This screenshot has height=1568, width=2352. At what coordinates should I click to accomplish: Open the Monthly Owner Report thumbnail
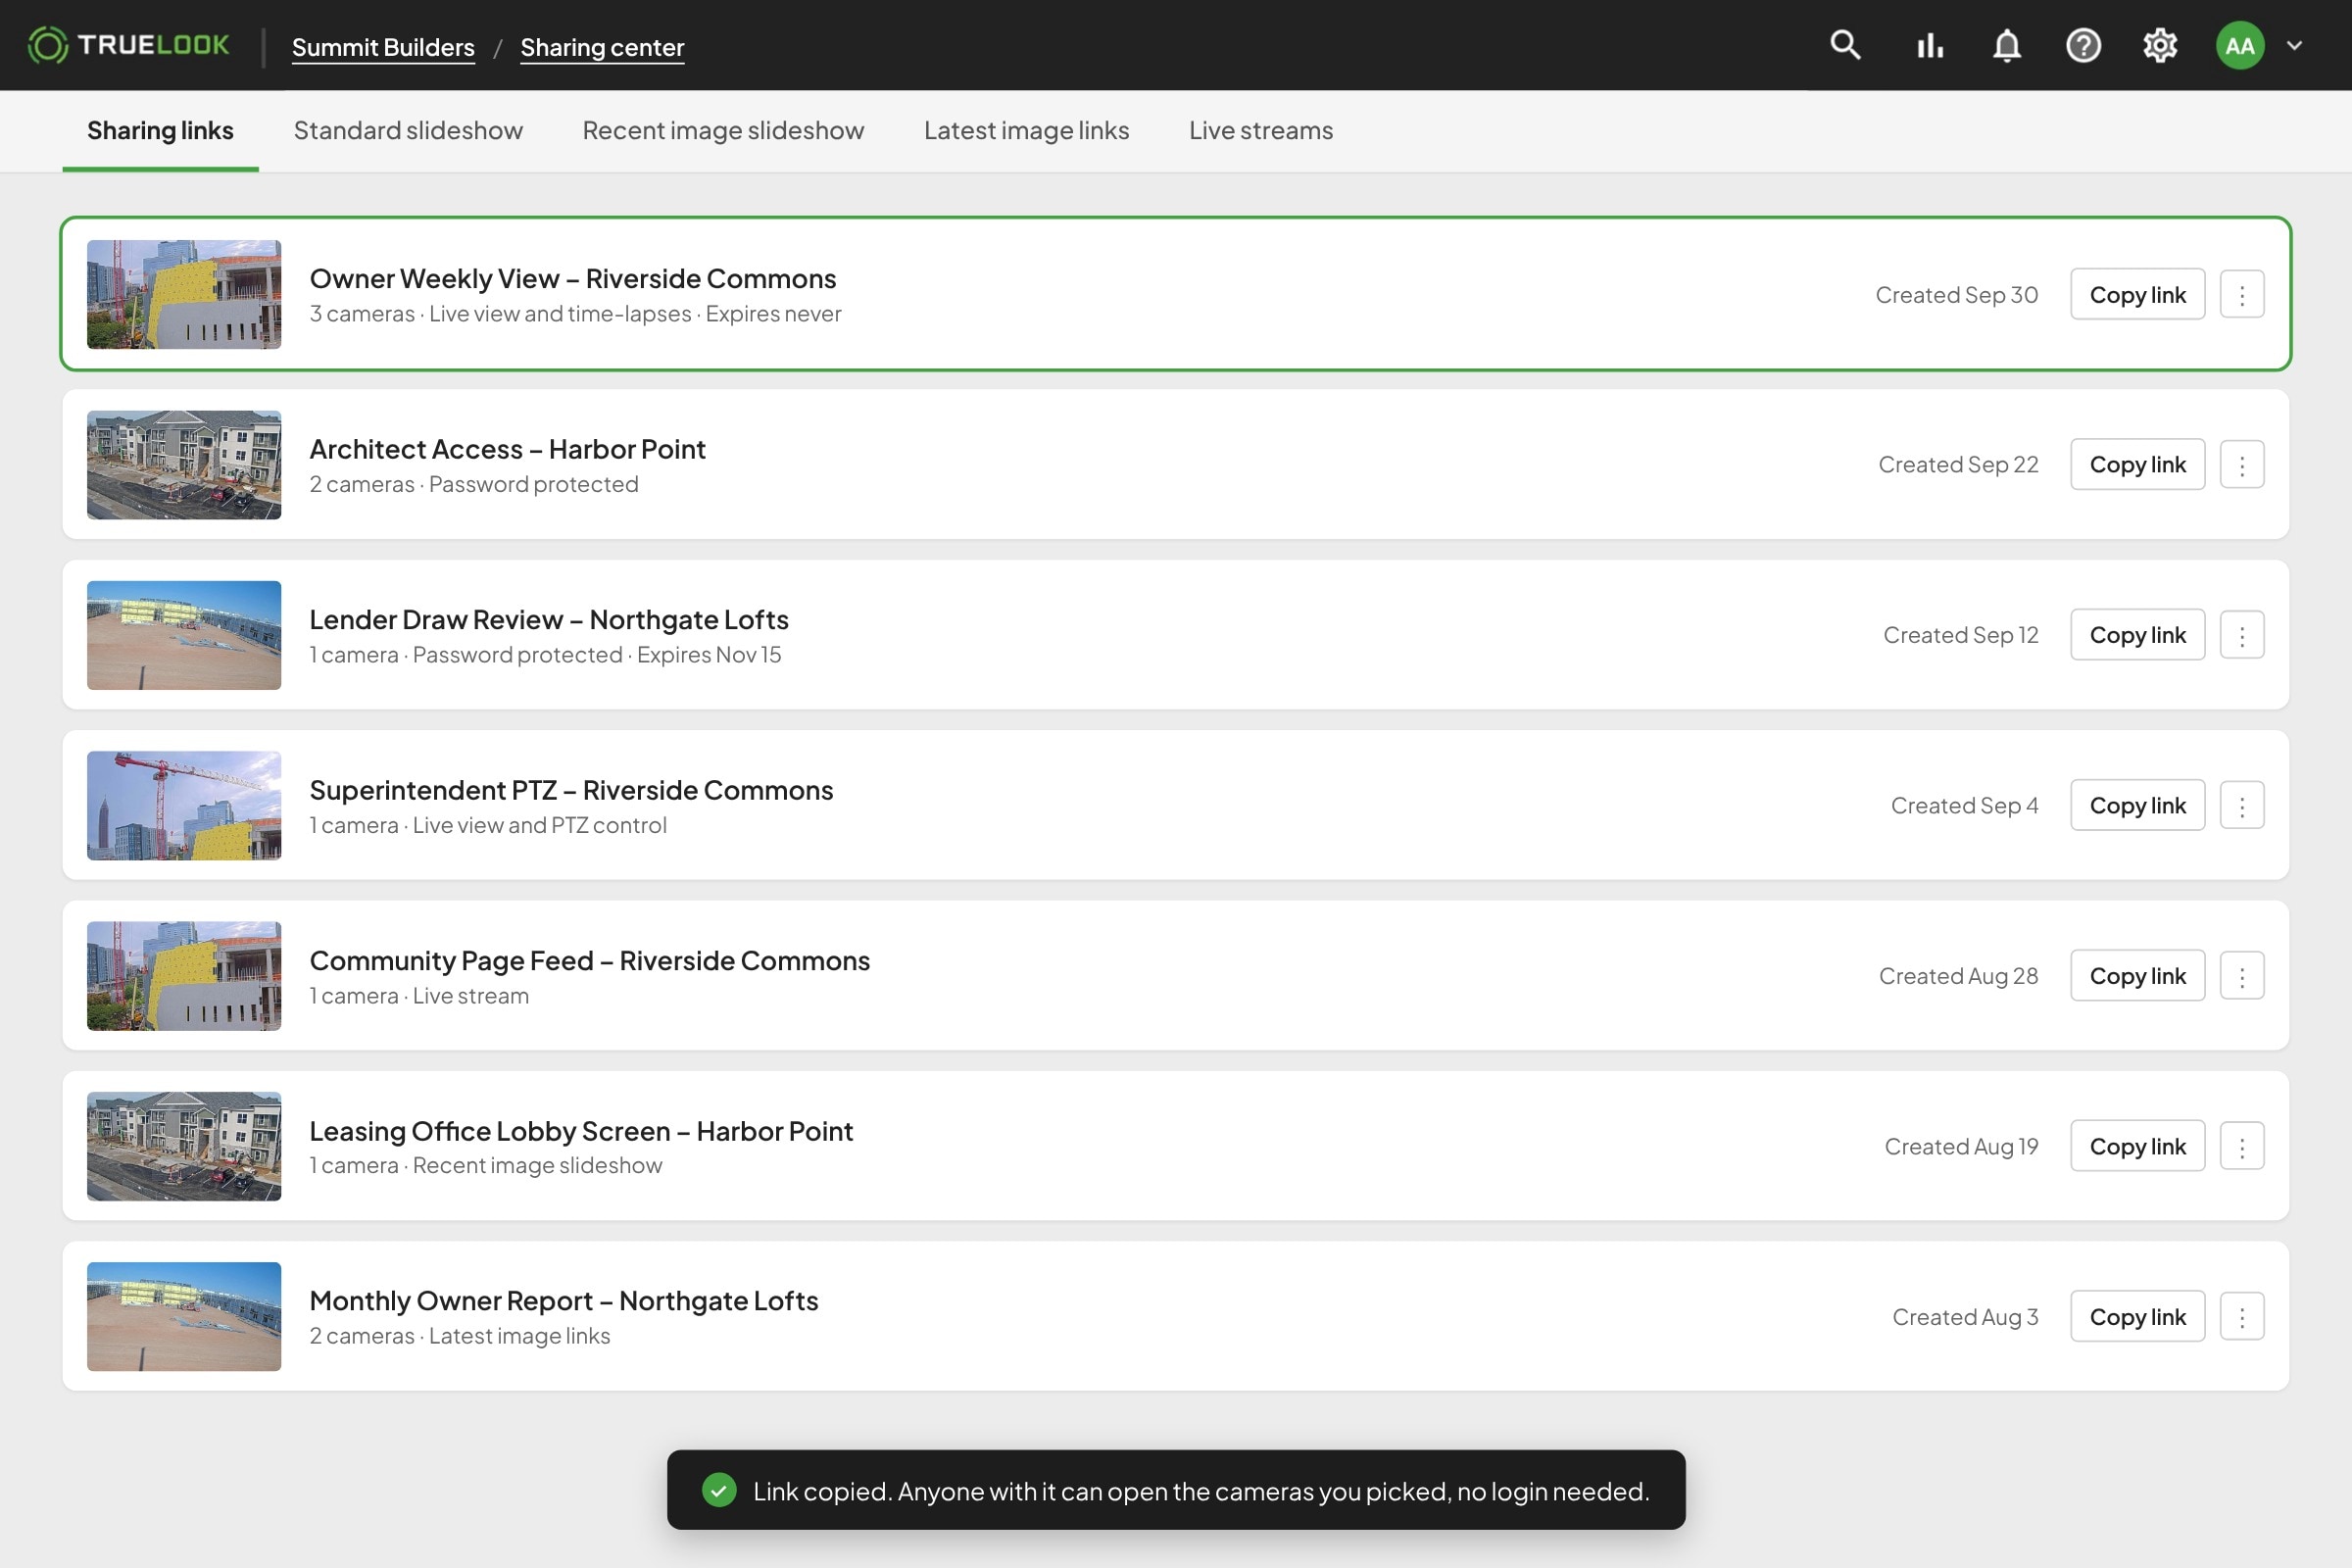pyautogui.click(x=184, y=1317)
